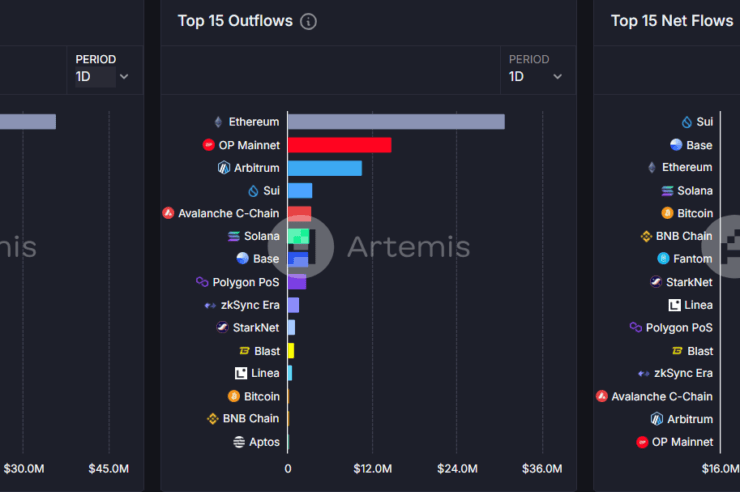Screen dimensions: 740x492
Task: Click the Bitcoin icon in Outflows chart
Action: tap(234, 396)
